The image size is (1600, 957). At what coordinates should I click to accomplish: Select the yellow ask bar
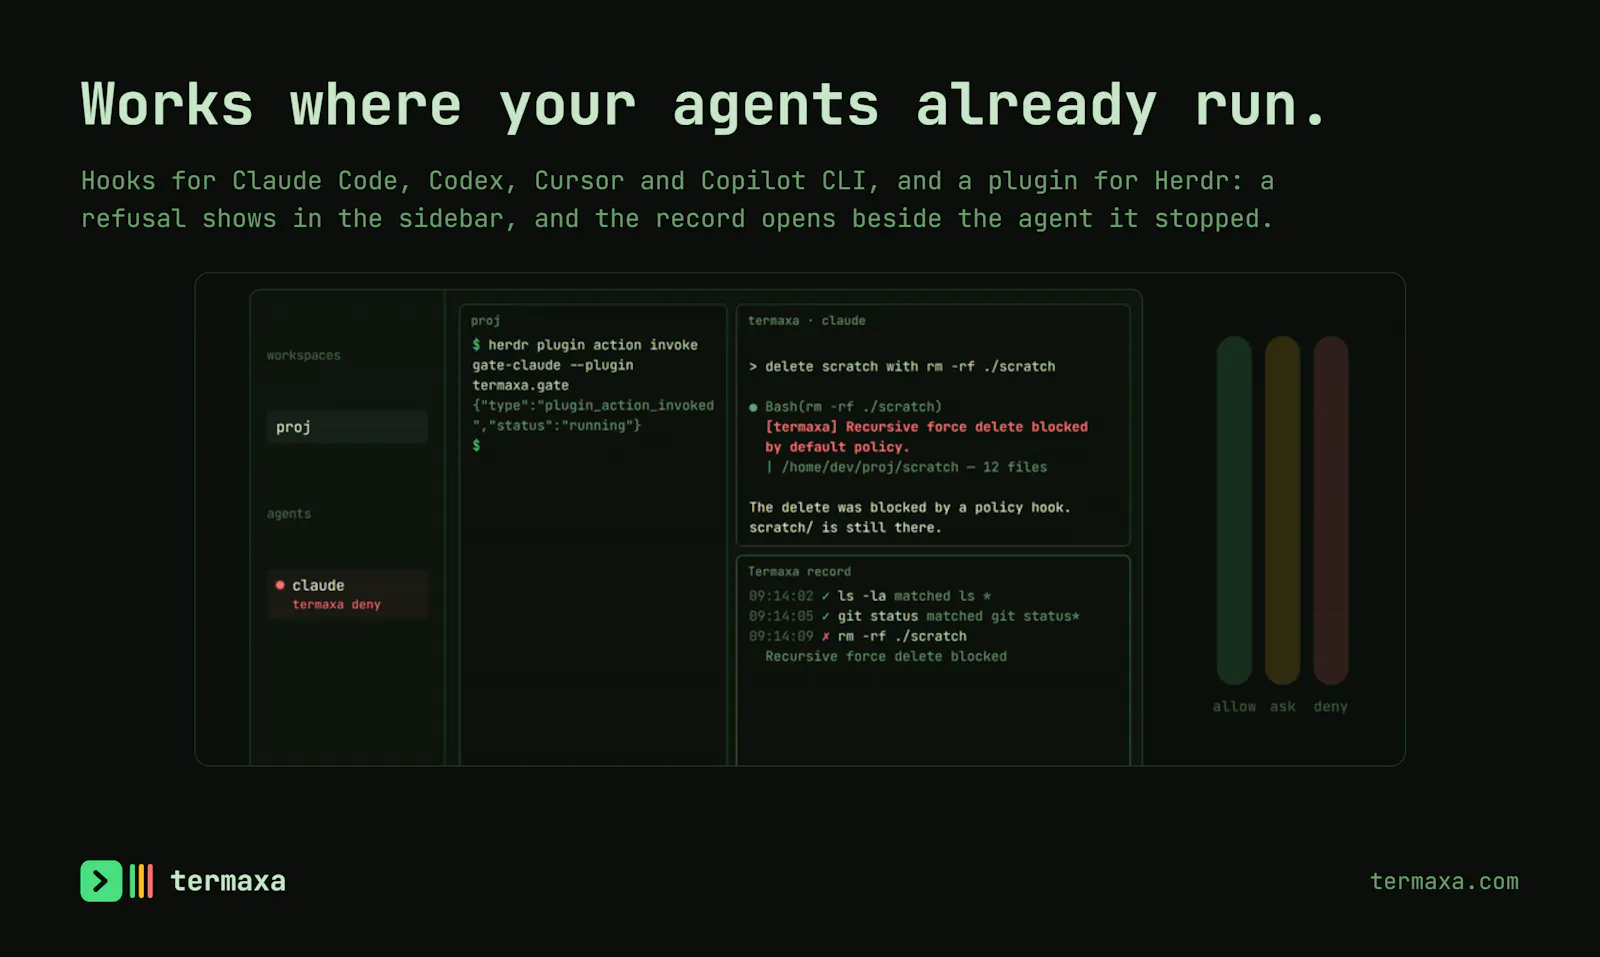coord(1282,510)
